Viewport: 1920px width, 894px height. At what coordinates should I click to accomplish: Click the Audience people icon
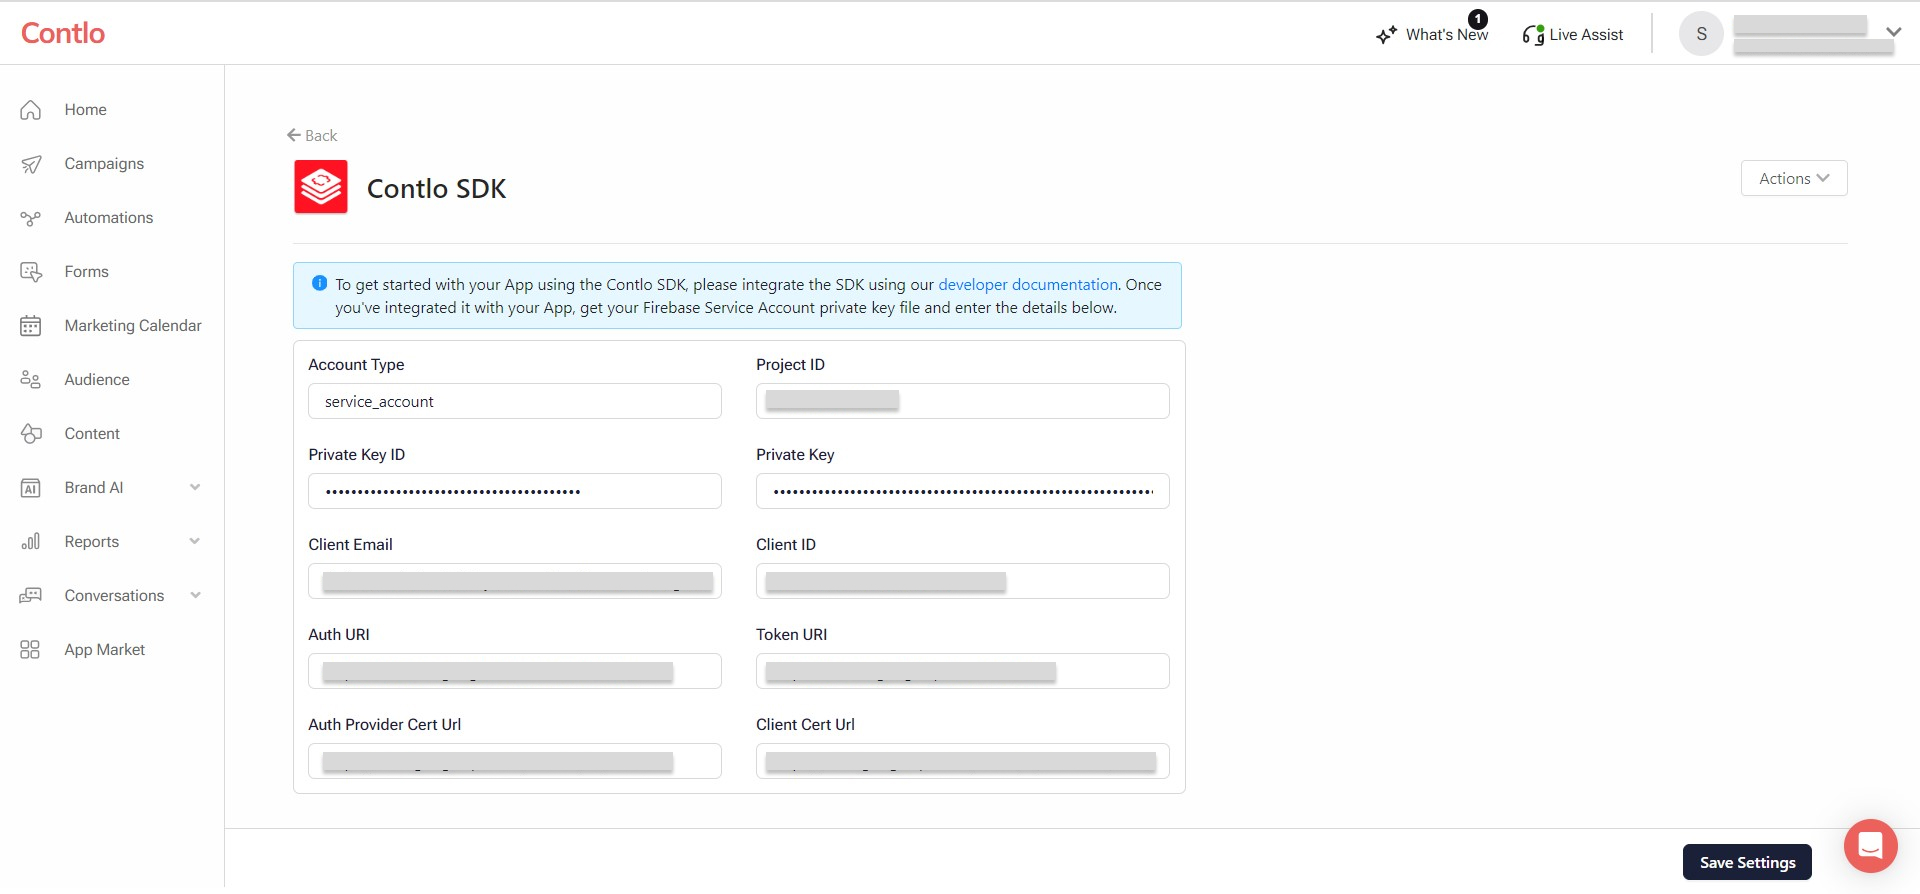point(31,380)
